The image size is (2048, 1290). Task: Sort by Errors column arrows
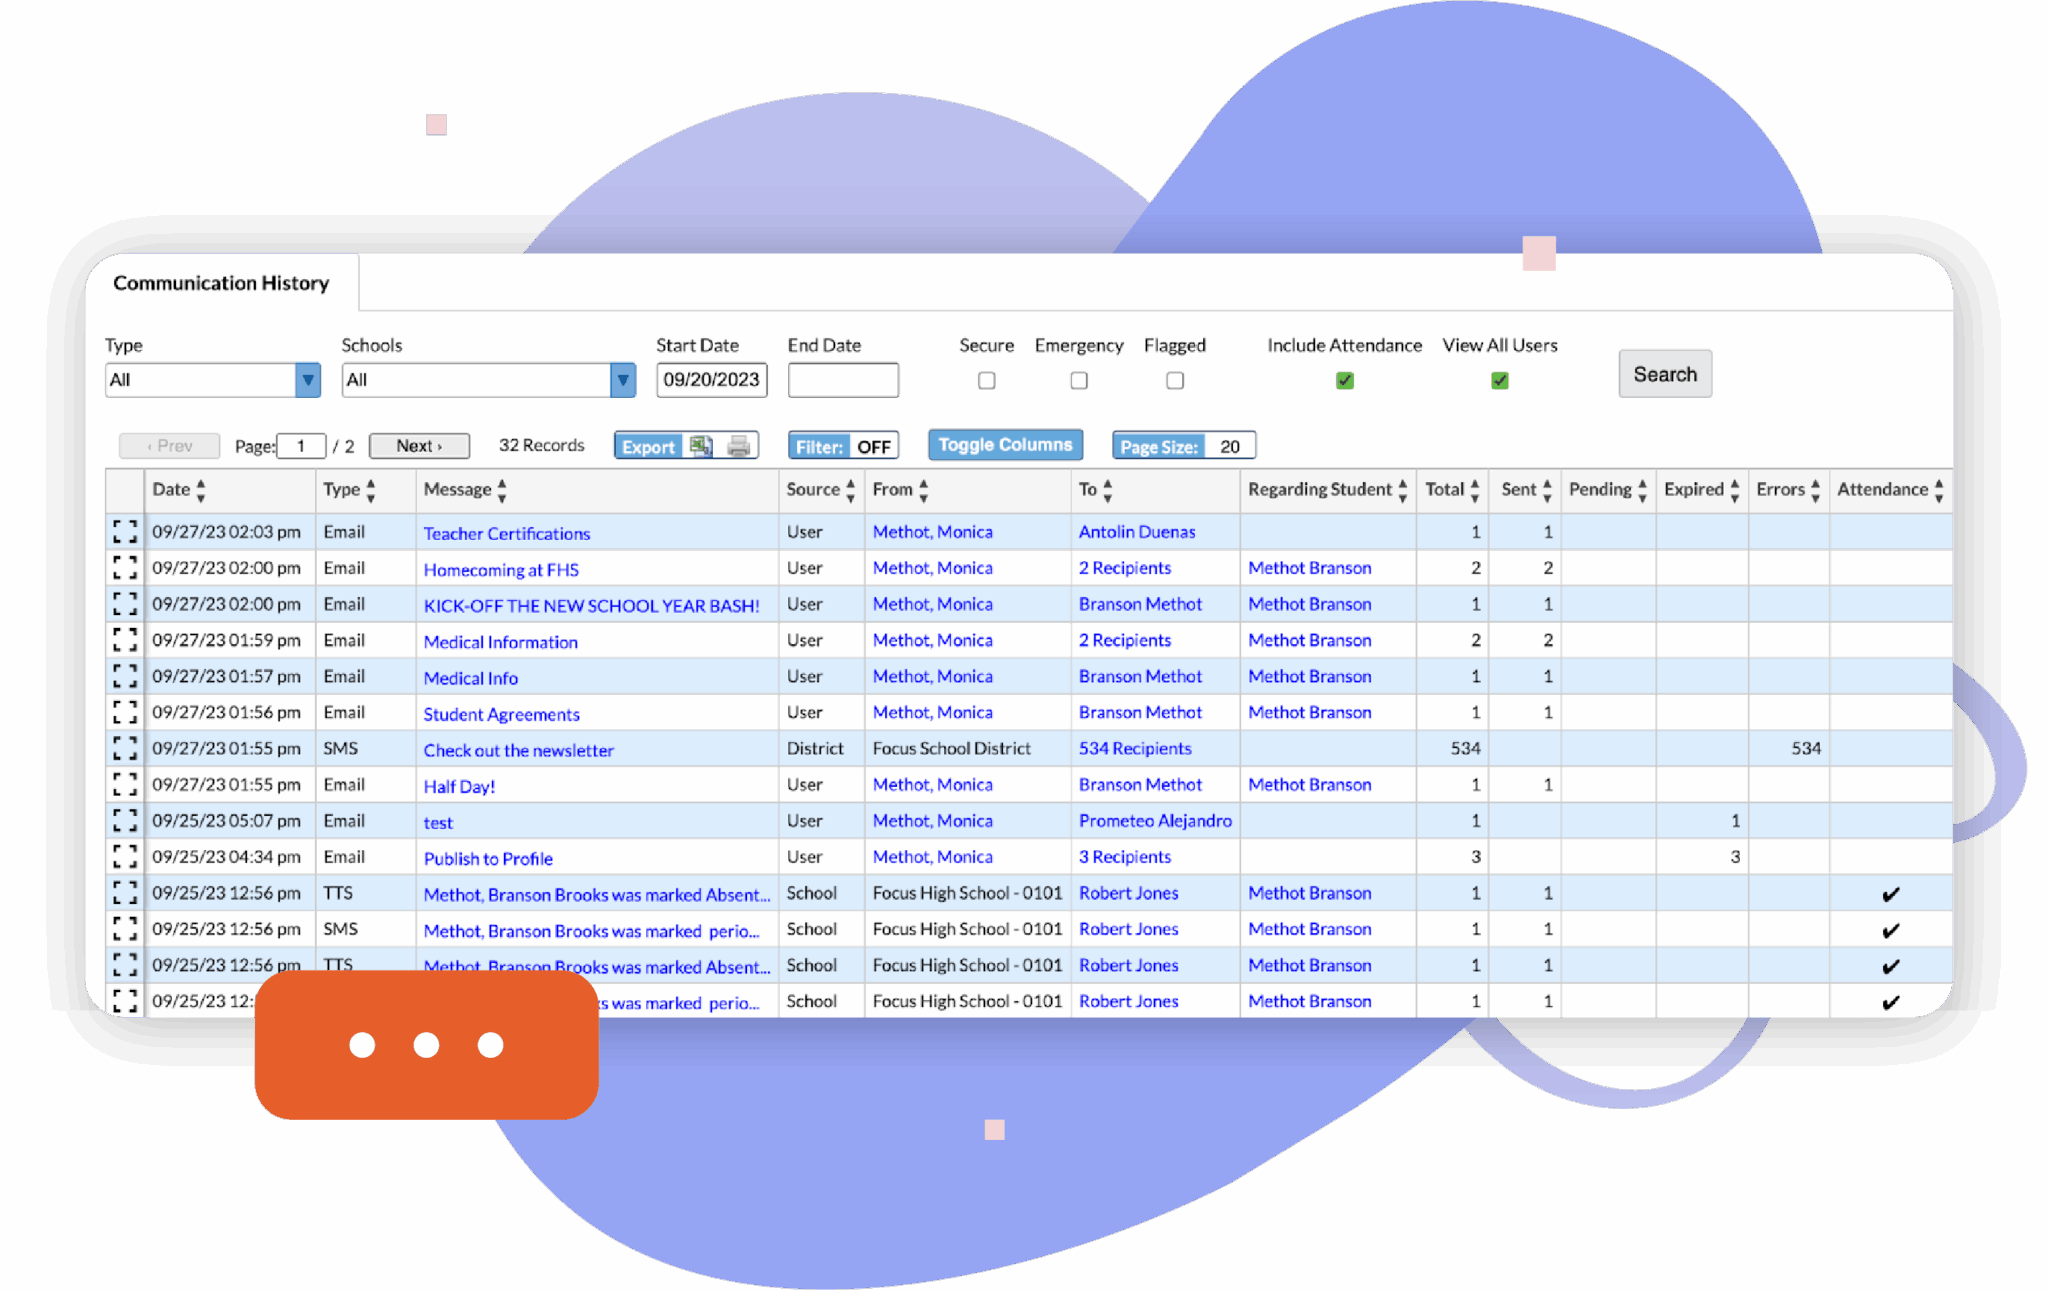point(1815,490)
